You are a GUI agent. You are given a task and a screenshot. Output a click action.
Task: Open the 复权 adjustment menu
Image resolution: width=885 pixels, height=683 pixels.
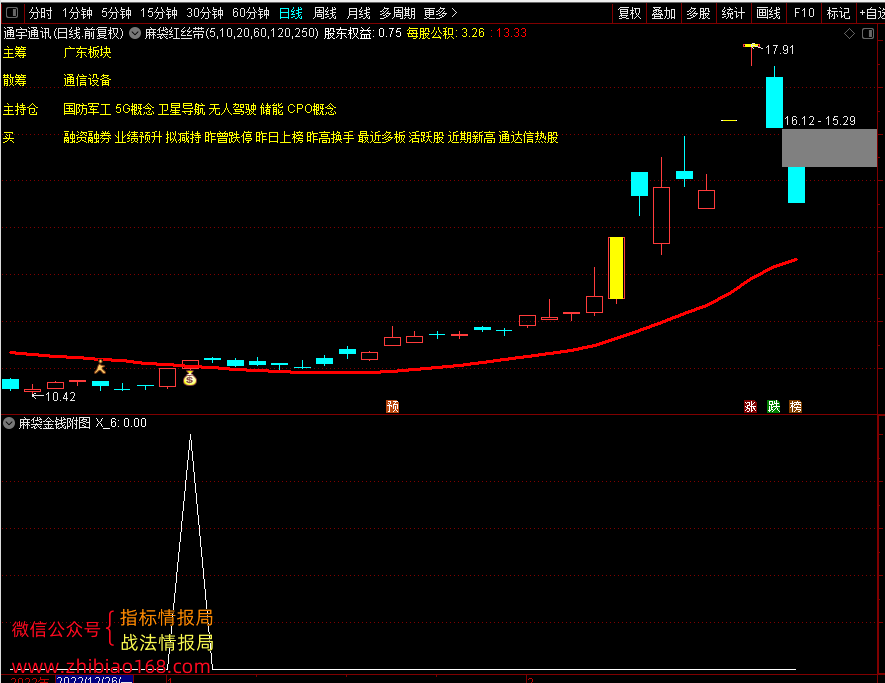(629, 13)
